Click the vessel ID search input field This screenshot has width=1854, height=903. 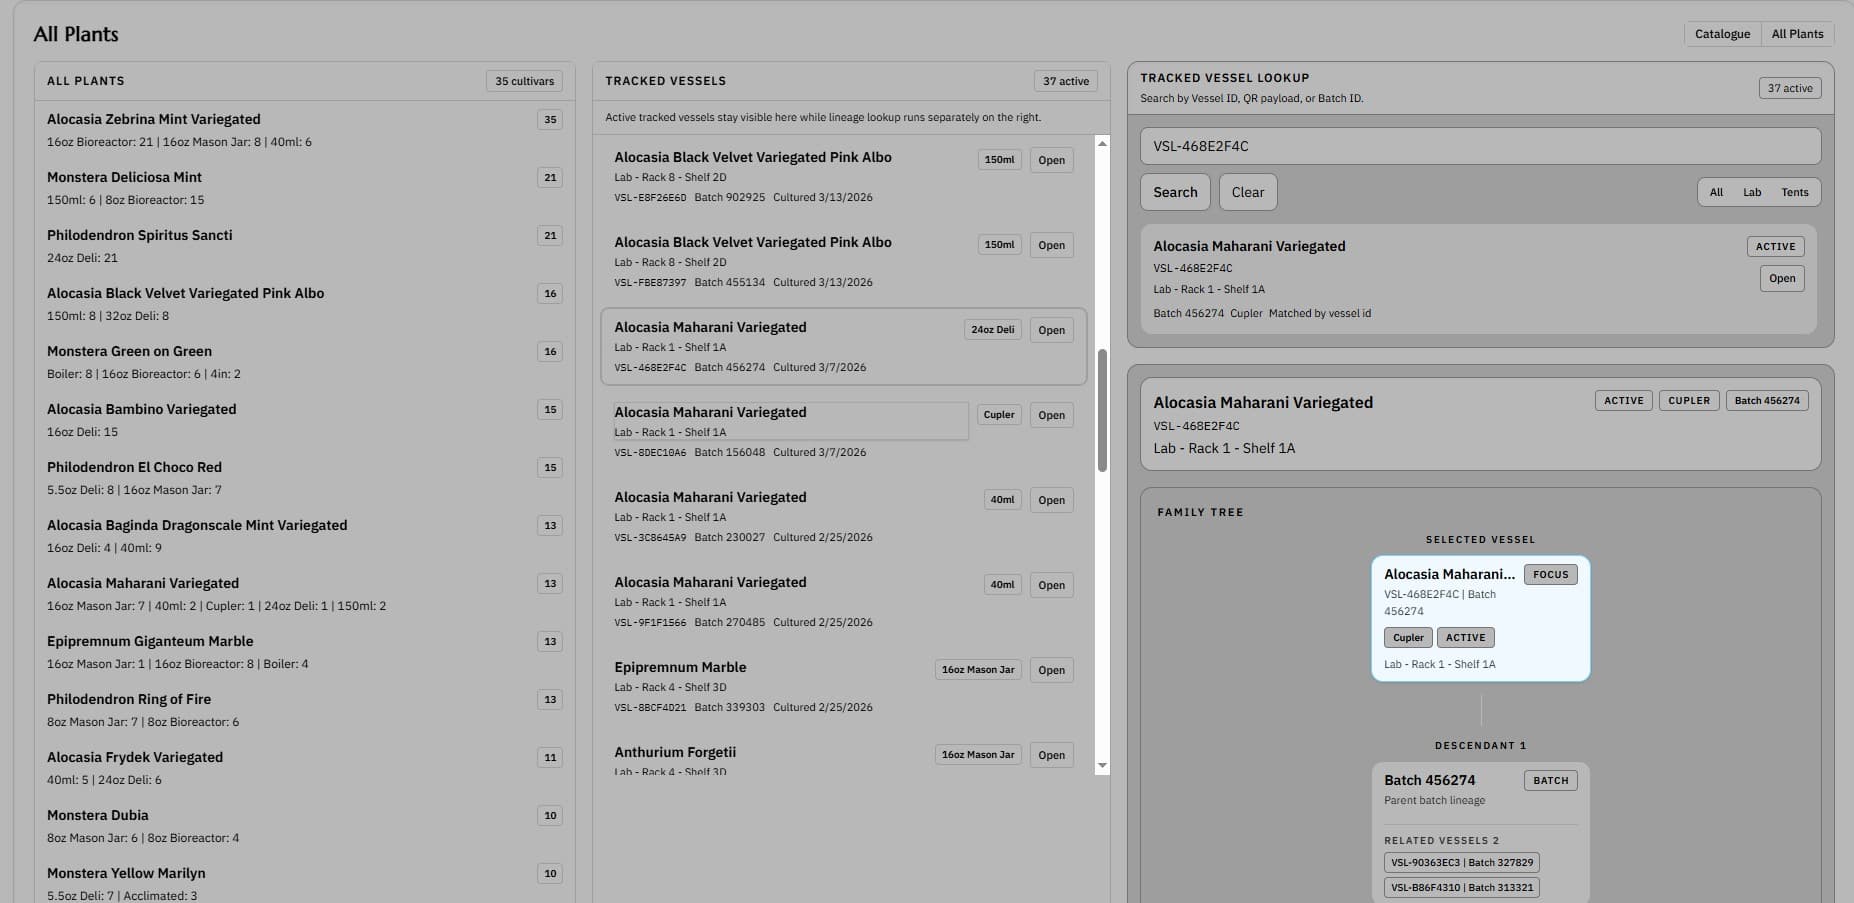pyautogui.click(x=1480, y=146)
